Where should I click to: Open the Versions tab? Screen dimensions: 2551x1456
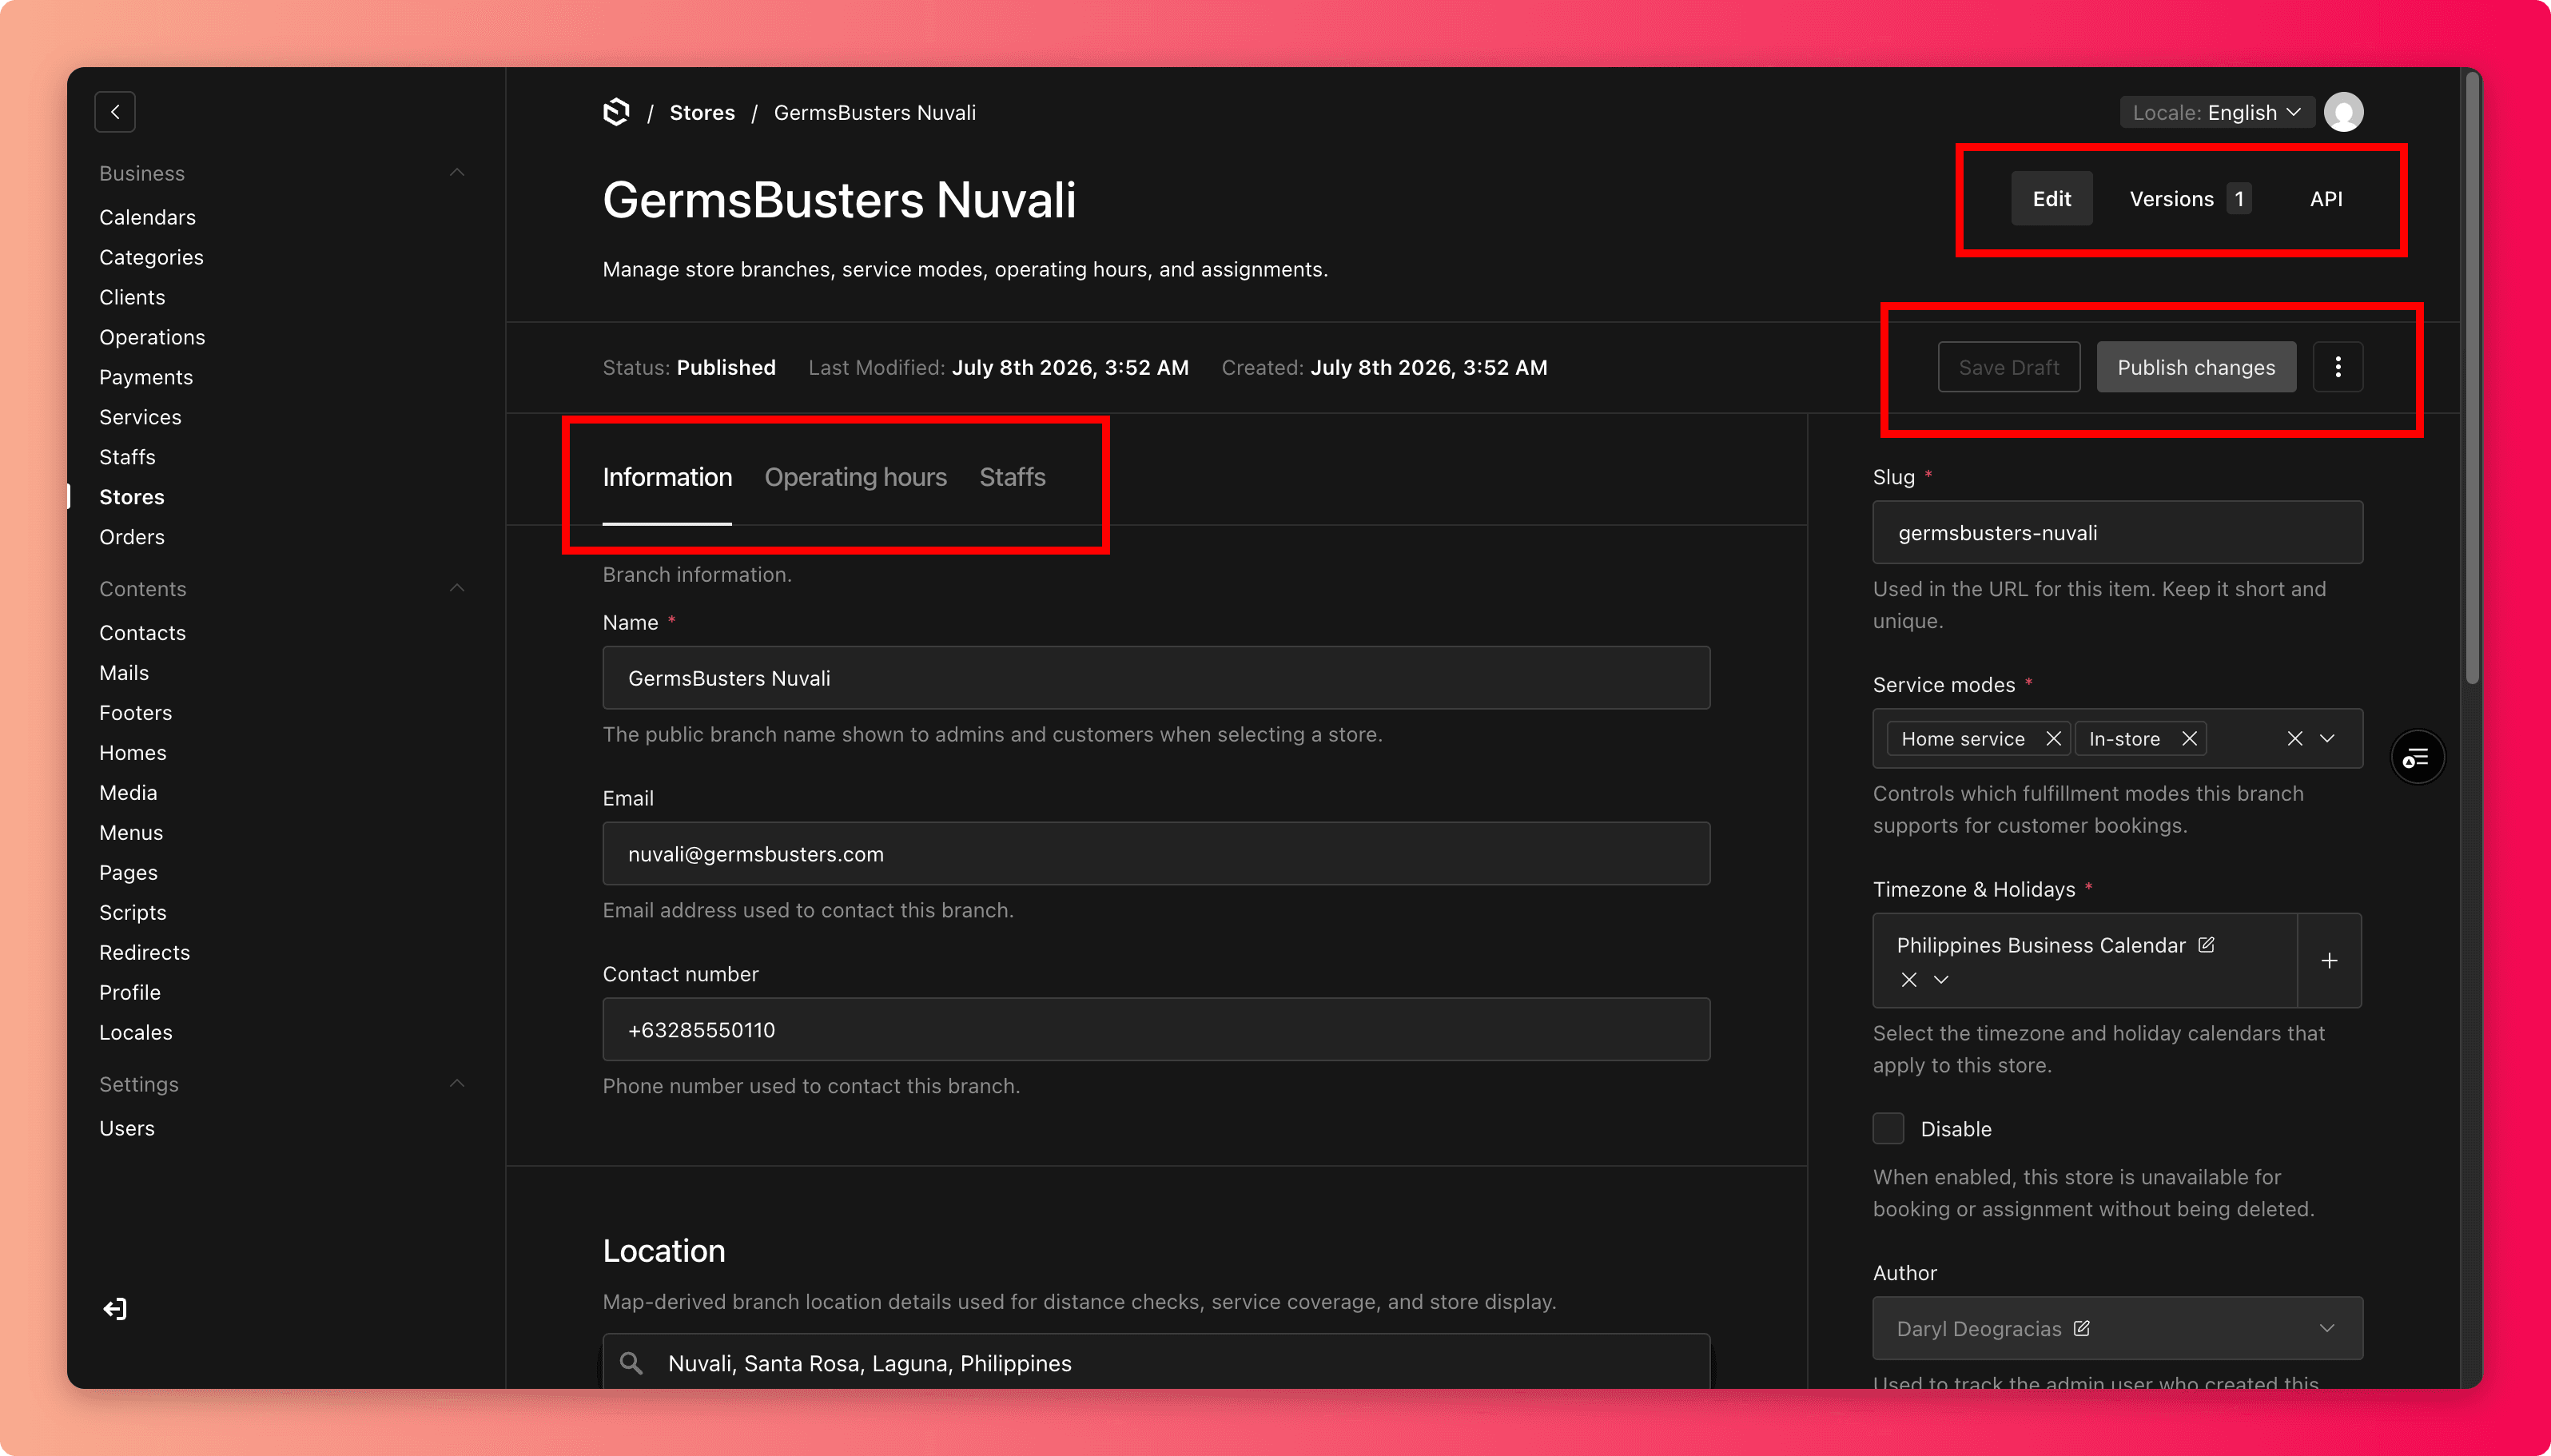pos(2189,198)
